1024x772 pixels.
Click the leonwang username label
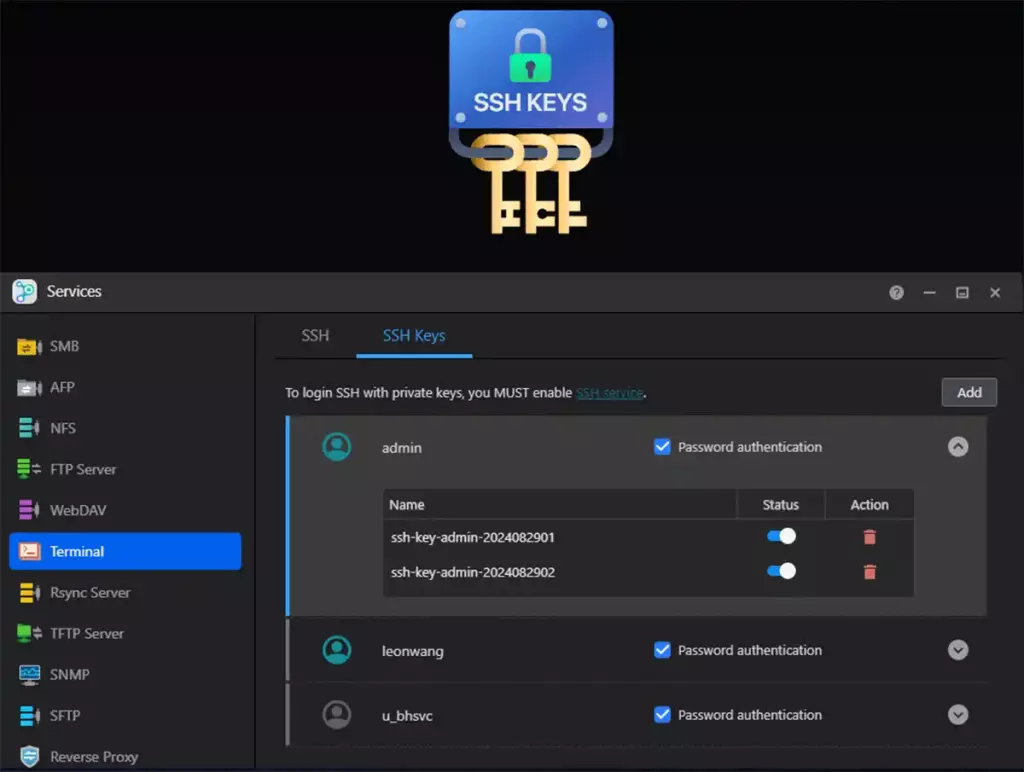tap(413, 651)
